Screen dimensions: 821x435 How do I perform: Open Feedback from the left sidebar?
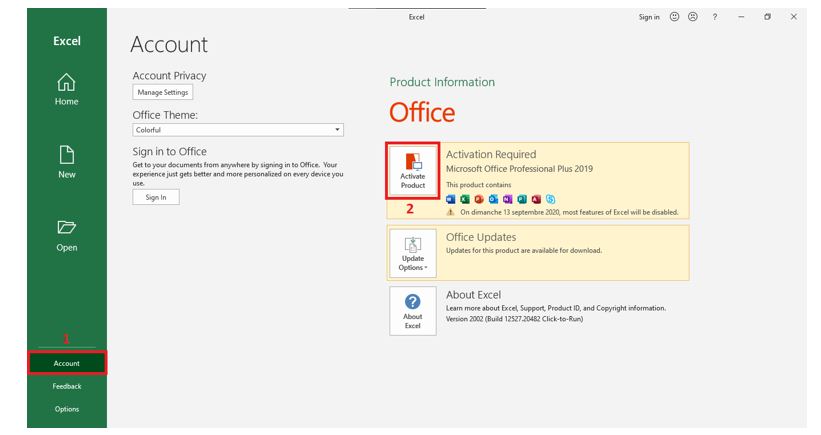[x=66, y=386]
